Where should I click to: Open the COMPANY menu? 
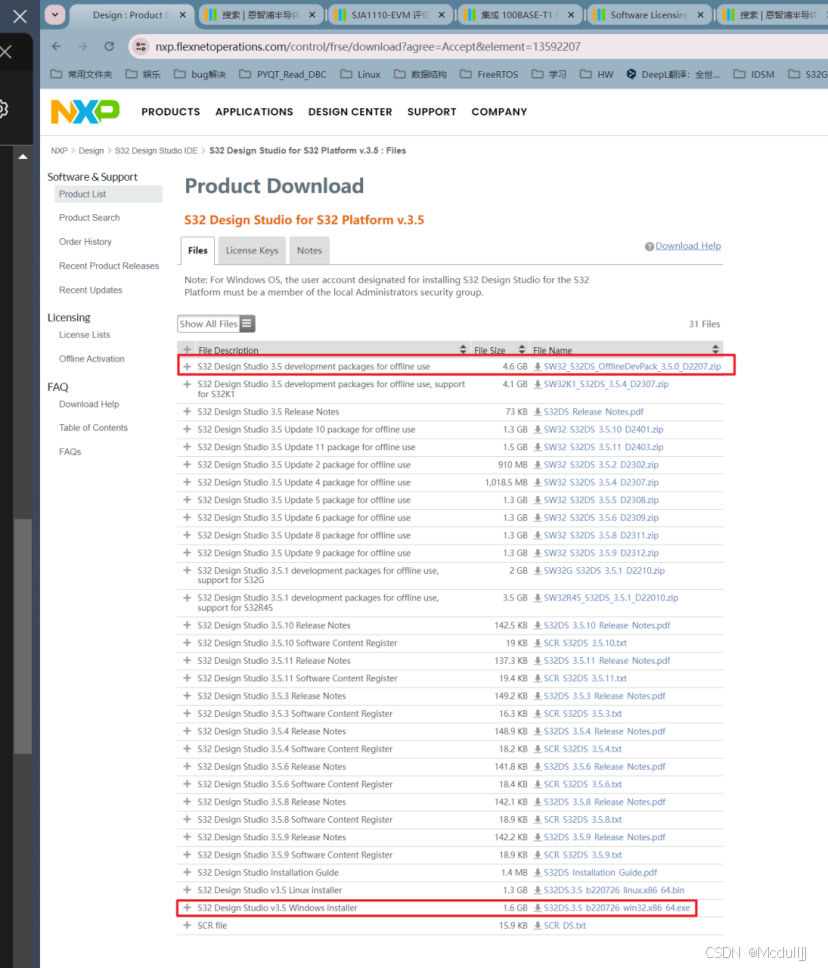(x=499, y=112)
